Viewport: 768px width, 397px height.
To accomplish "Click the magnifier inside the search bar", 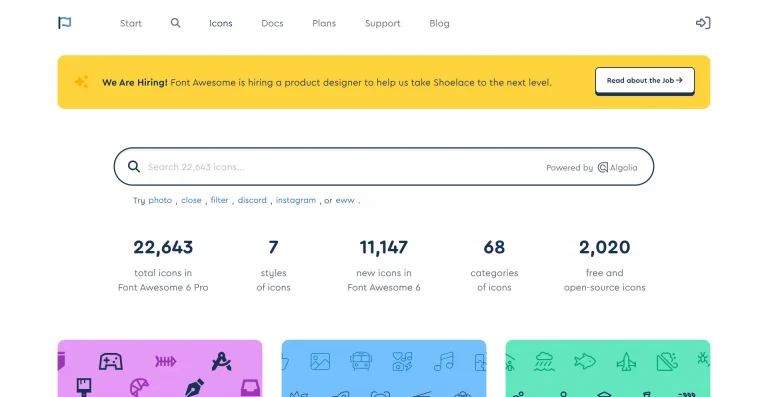I will 134,166.
